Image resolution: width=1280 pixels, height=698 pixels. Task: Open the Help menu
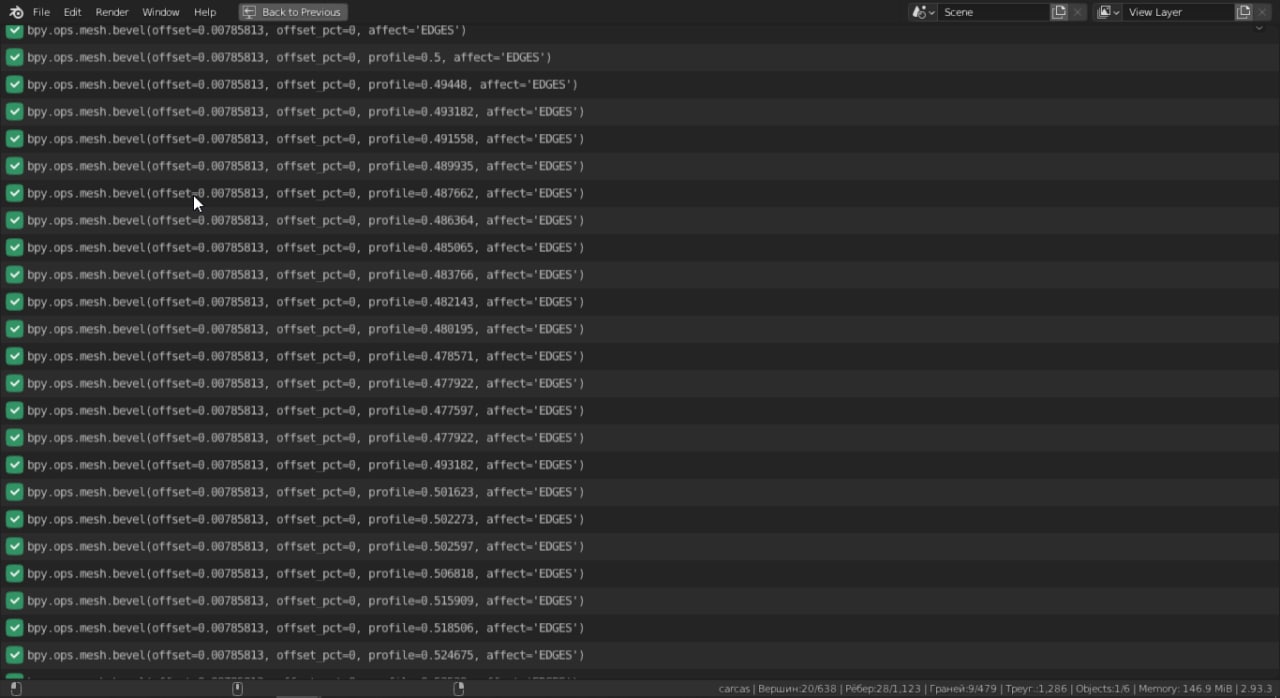(205, 12)
